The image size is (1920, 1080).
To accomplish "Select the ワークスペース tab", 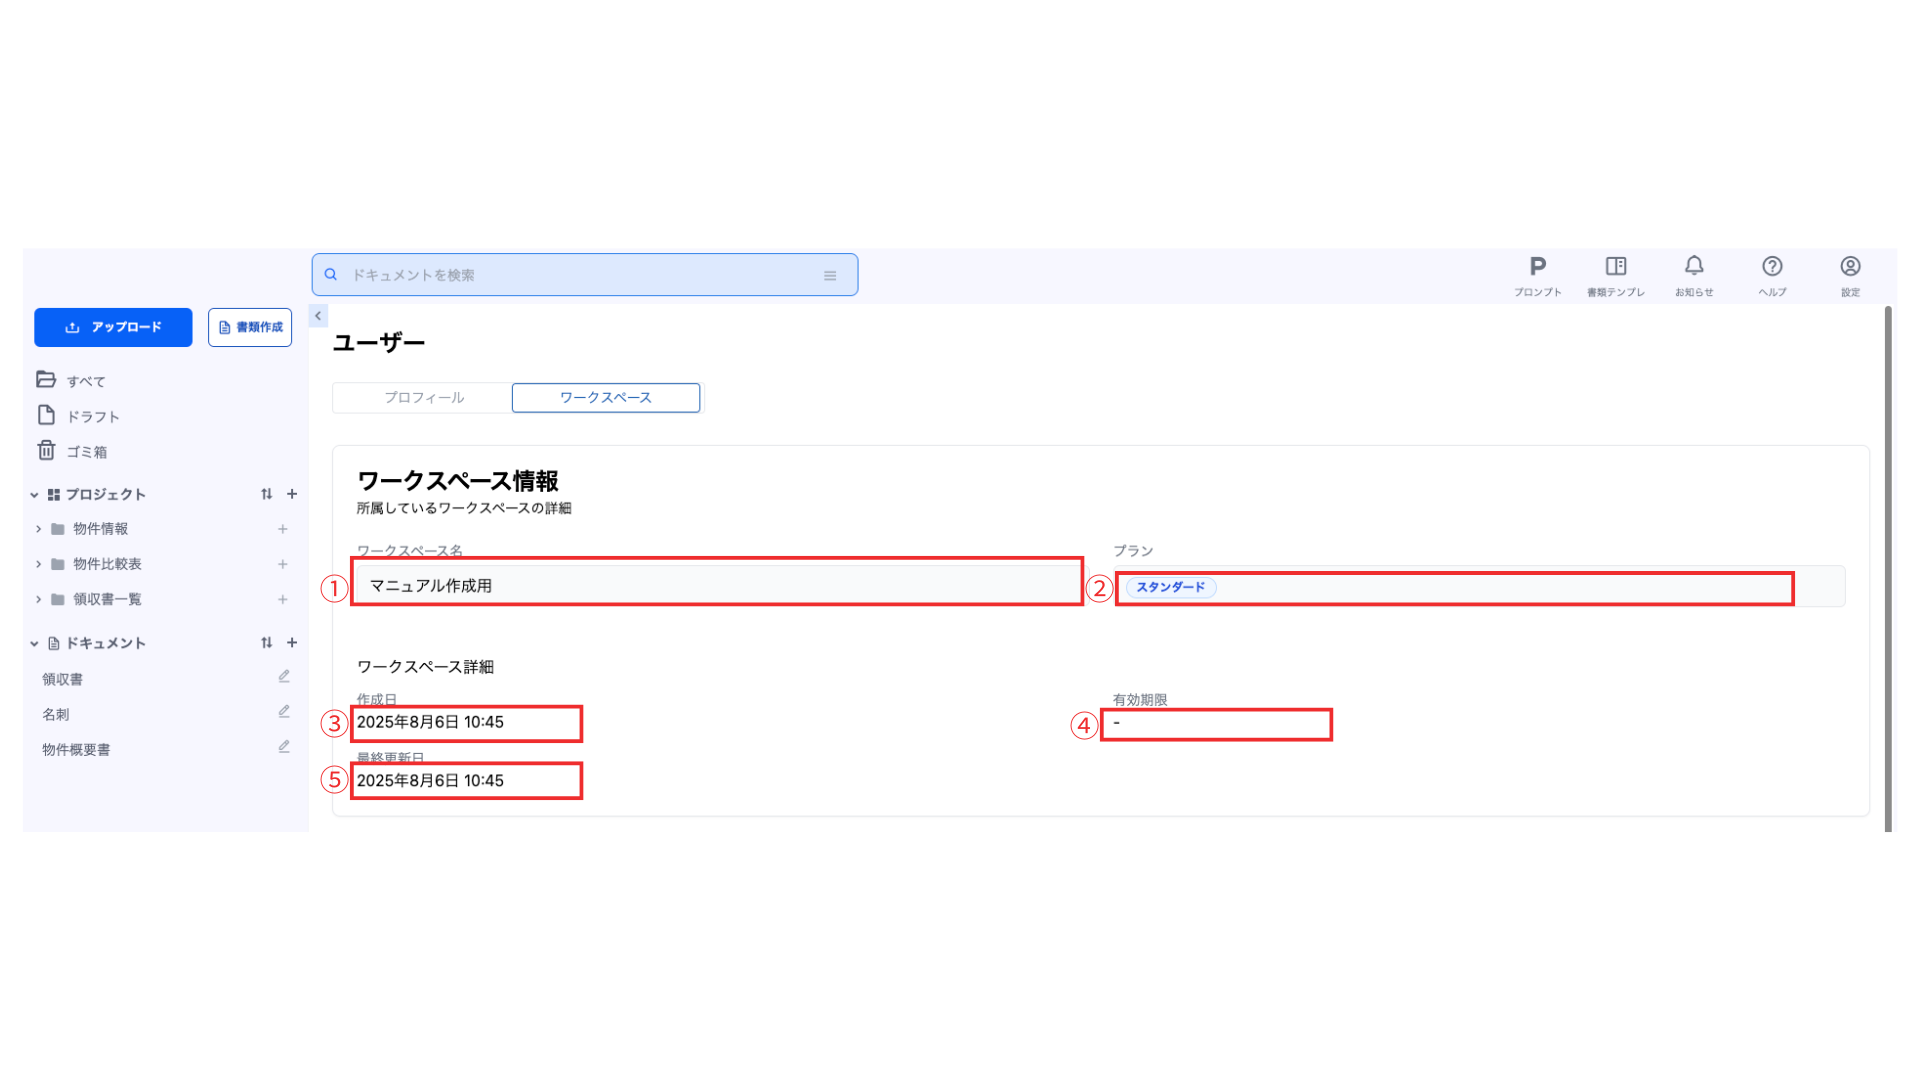I will pyautogui.click(x=605, y=398).
